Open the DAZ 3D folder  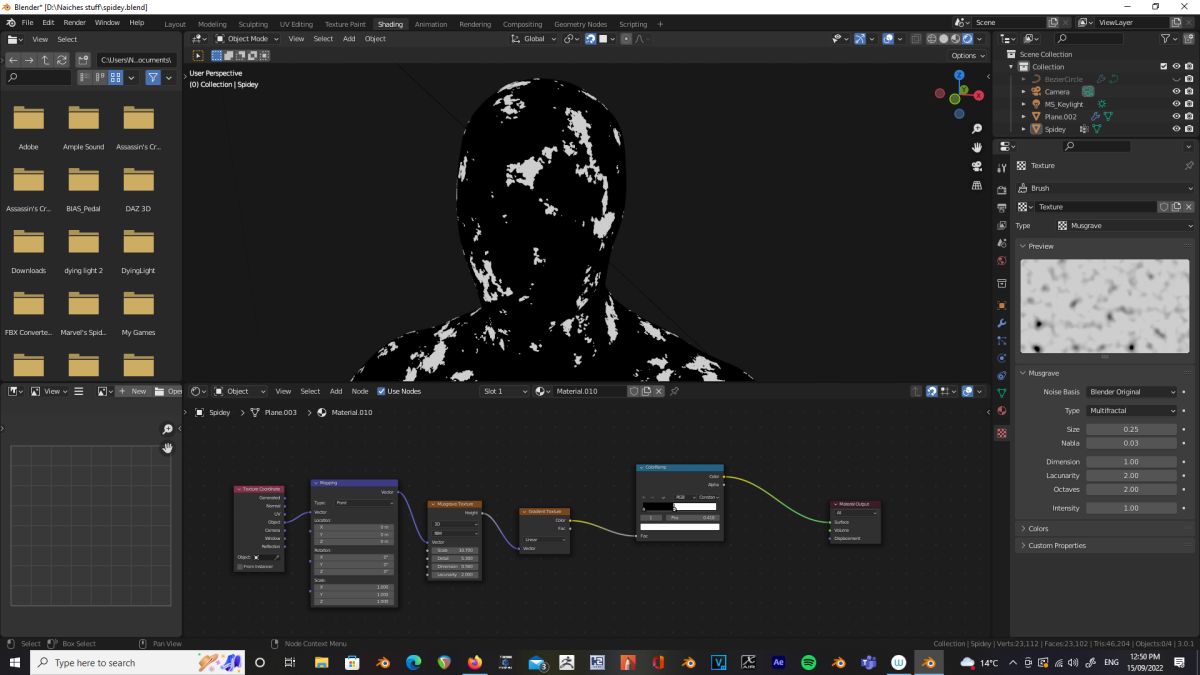[138, 189]
